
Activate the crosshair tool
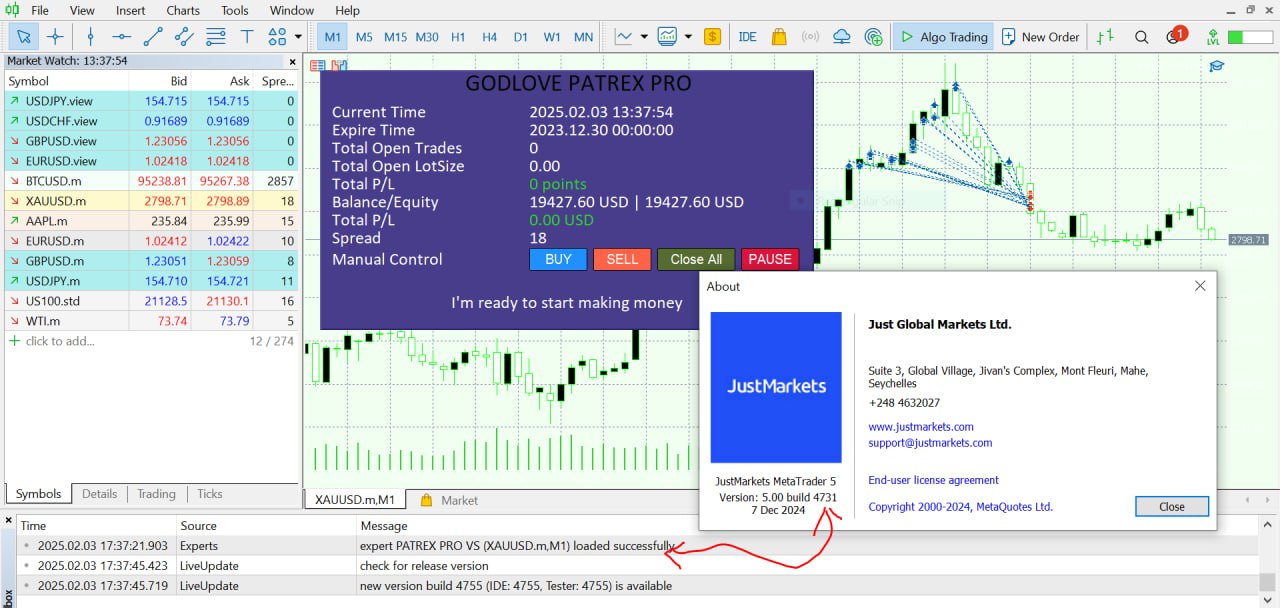(55, 37)
